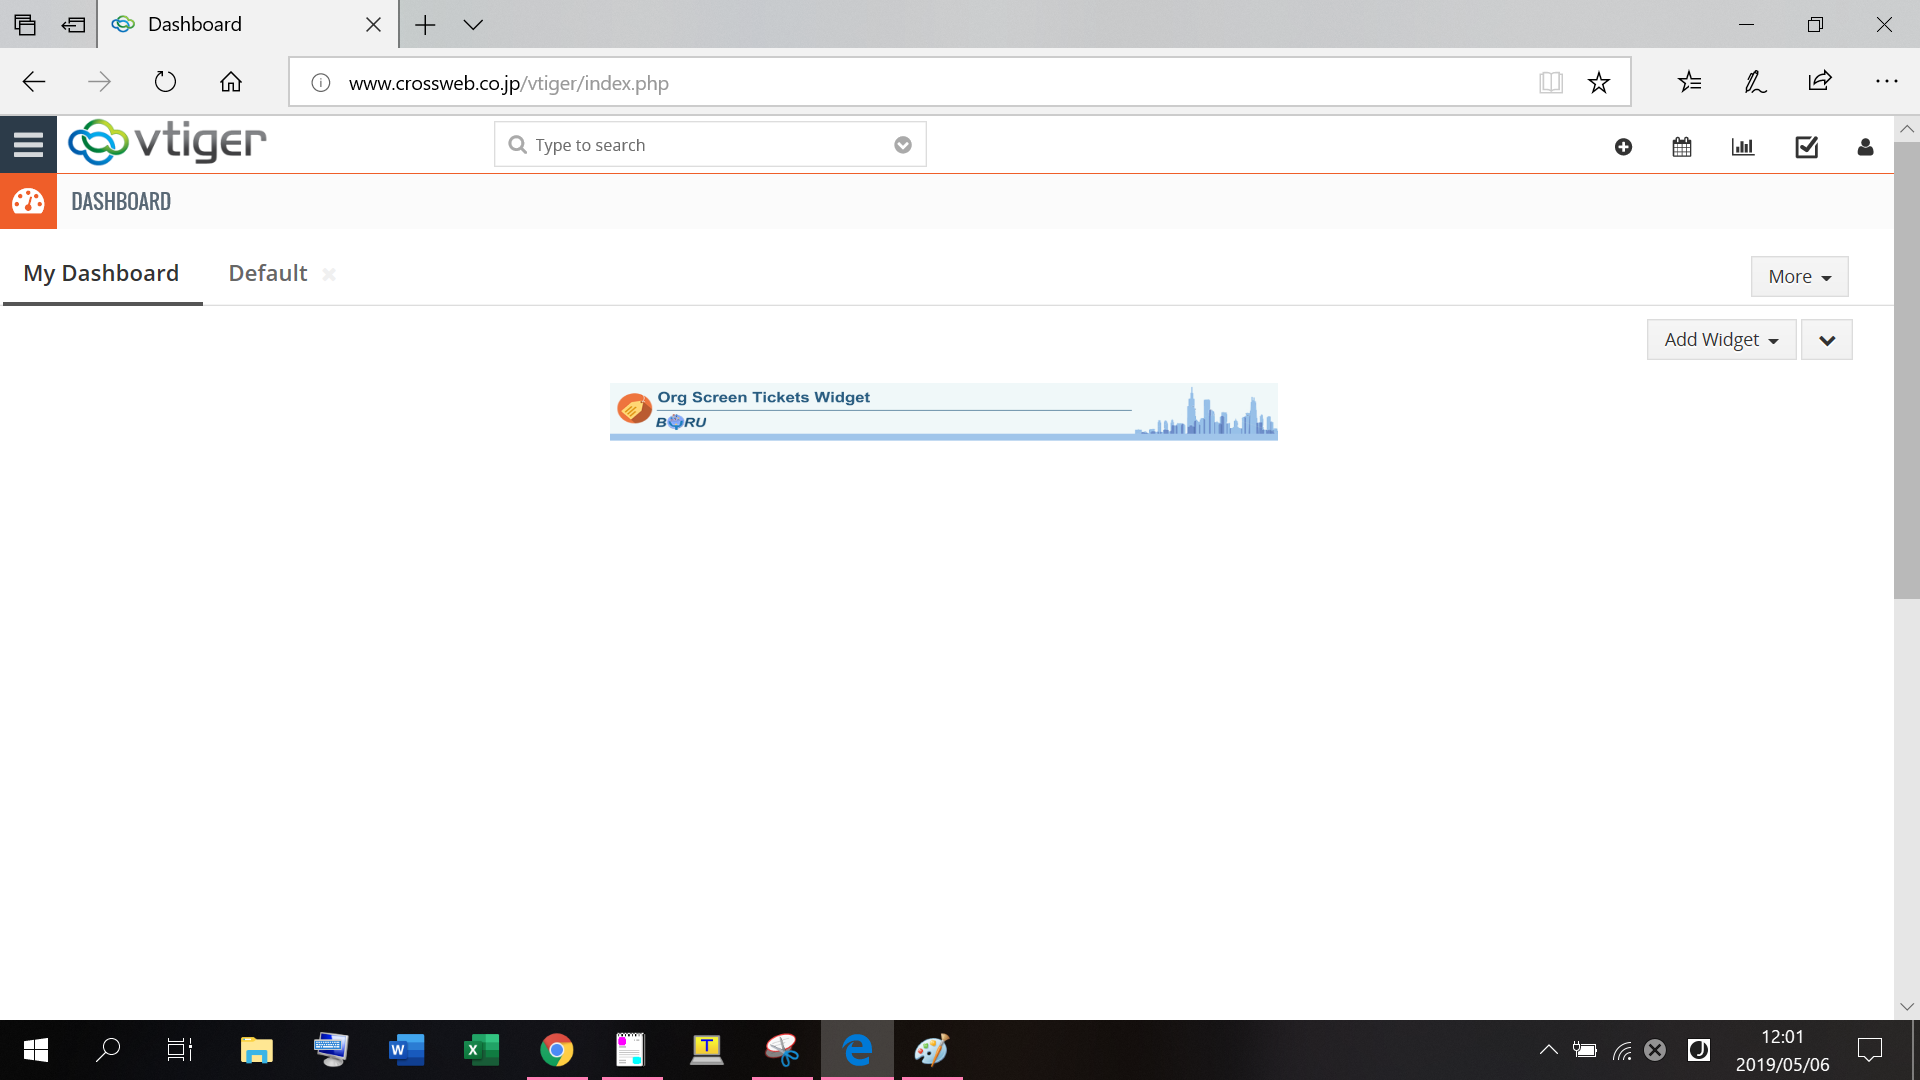Remove the Default dashboard tab
This screenshot has width=1920, height=1080.
point(329,275)
